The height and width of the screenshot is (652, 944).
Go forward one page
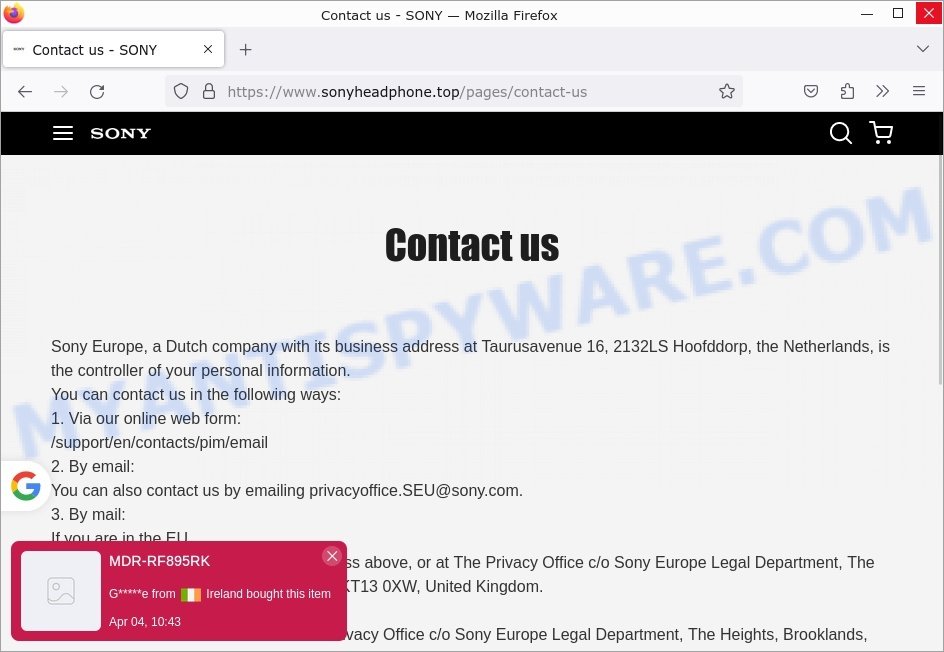point(61,92)
